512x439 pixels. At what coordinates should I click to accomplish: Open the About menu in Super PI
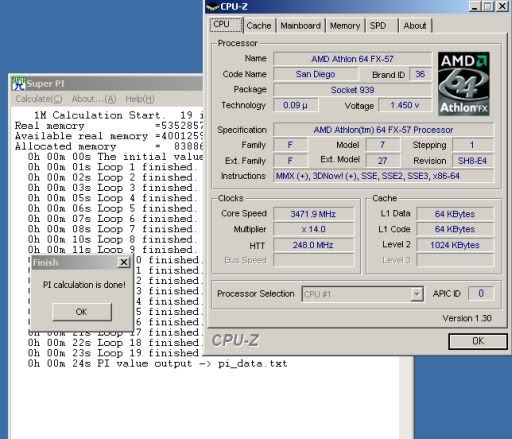(x=94, y=99)
